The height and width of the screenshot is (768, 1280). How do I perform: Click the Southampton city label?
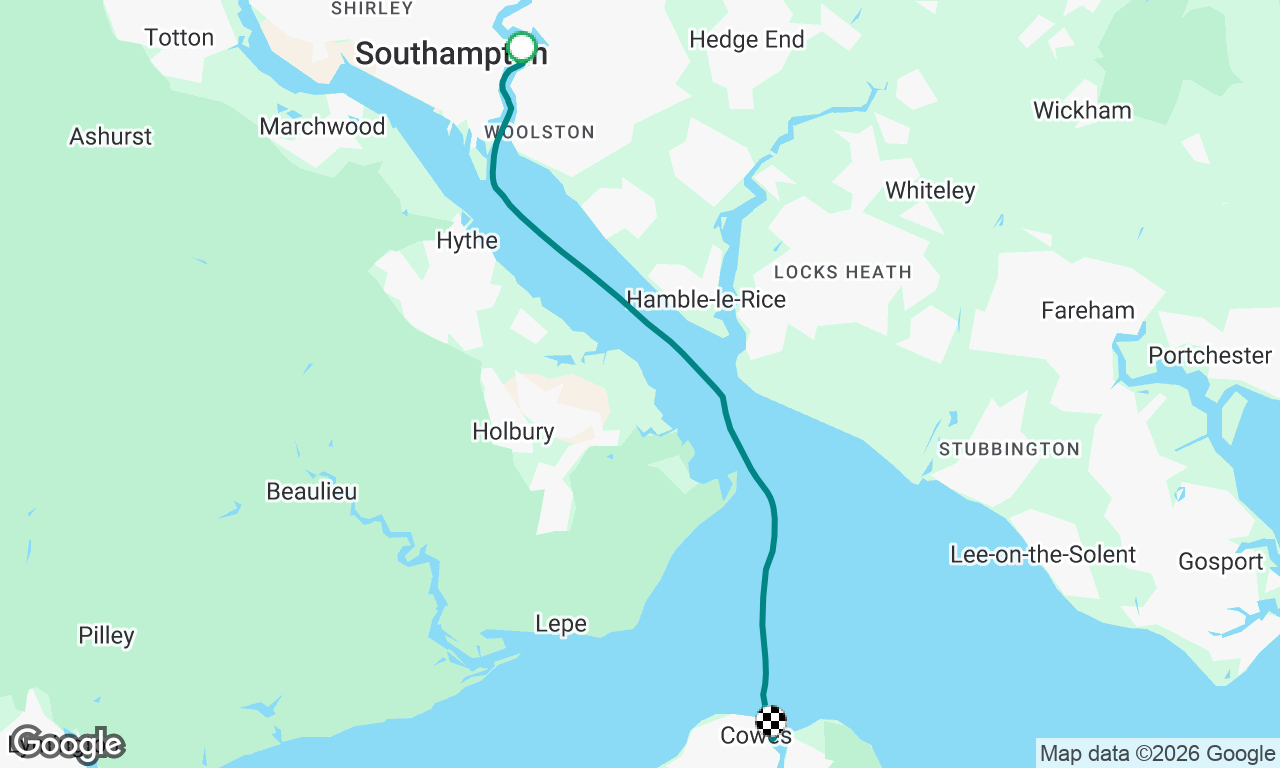coord(451,53)
